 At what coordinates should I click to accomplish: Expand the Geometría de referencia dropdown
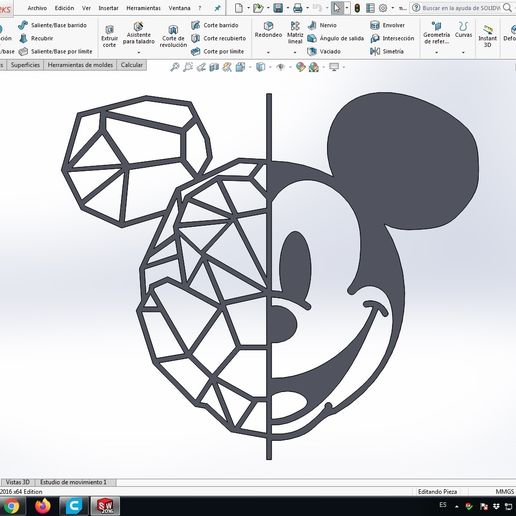pos(437,52)
